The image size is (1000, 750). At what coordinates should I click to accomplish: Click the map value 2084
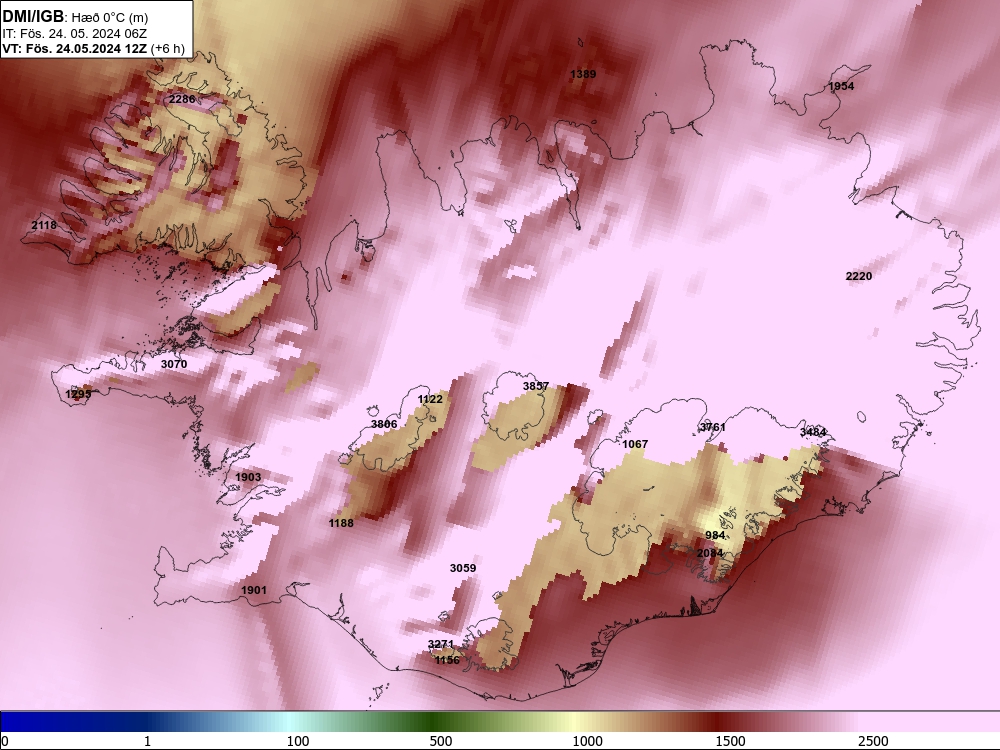point(710,553)
